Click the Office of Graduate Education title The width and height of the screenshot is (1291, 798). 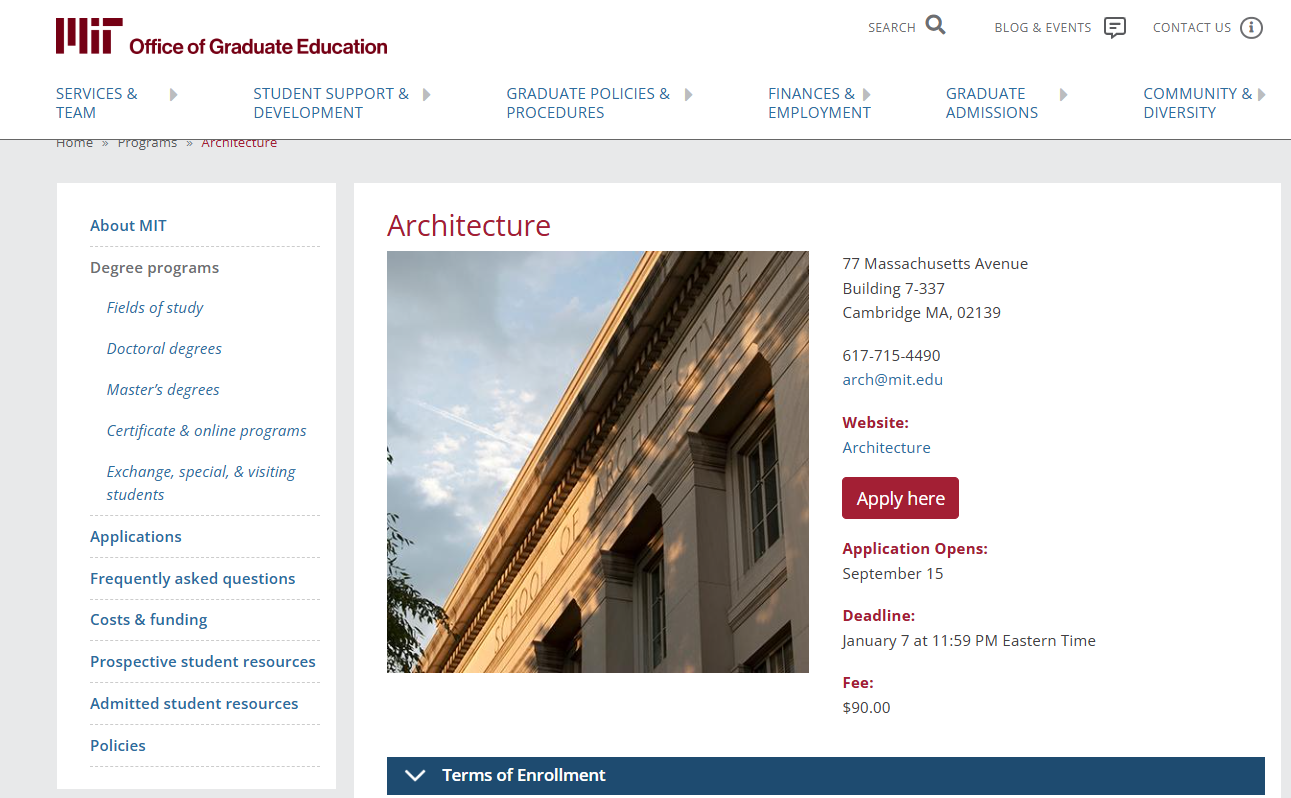pyautogui.click(x=258, y=46)
